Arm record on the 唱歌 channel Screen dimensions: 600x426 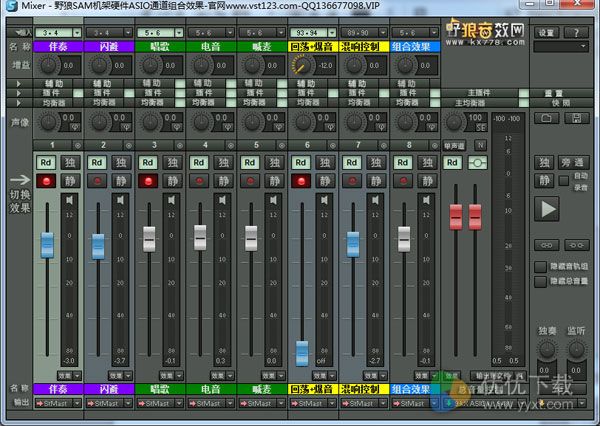pyautogui.click(x=148, y=181)
